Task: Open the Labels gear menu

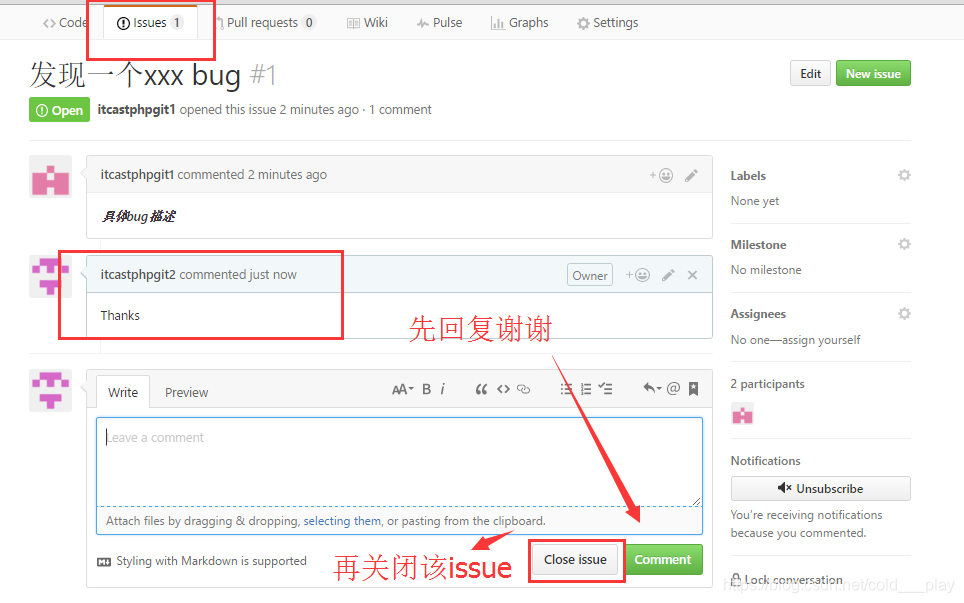Action: click(904, 175)
